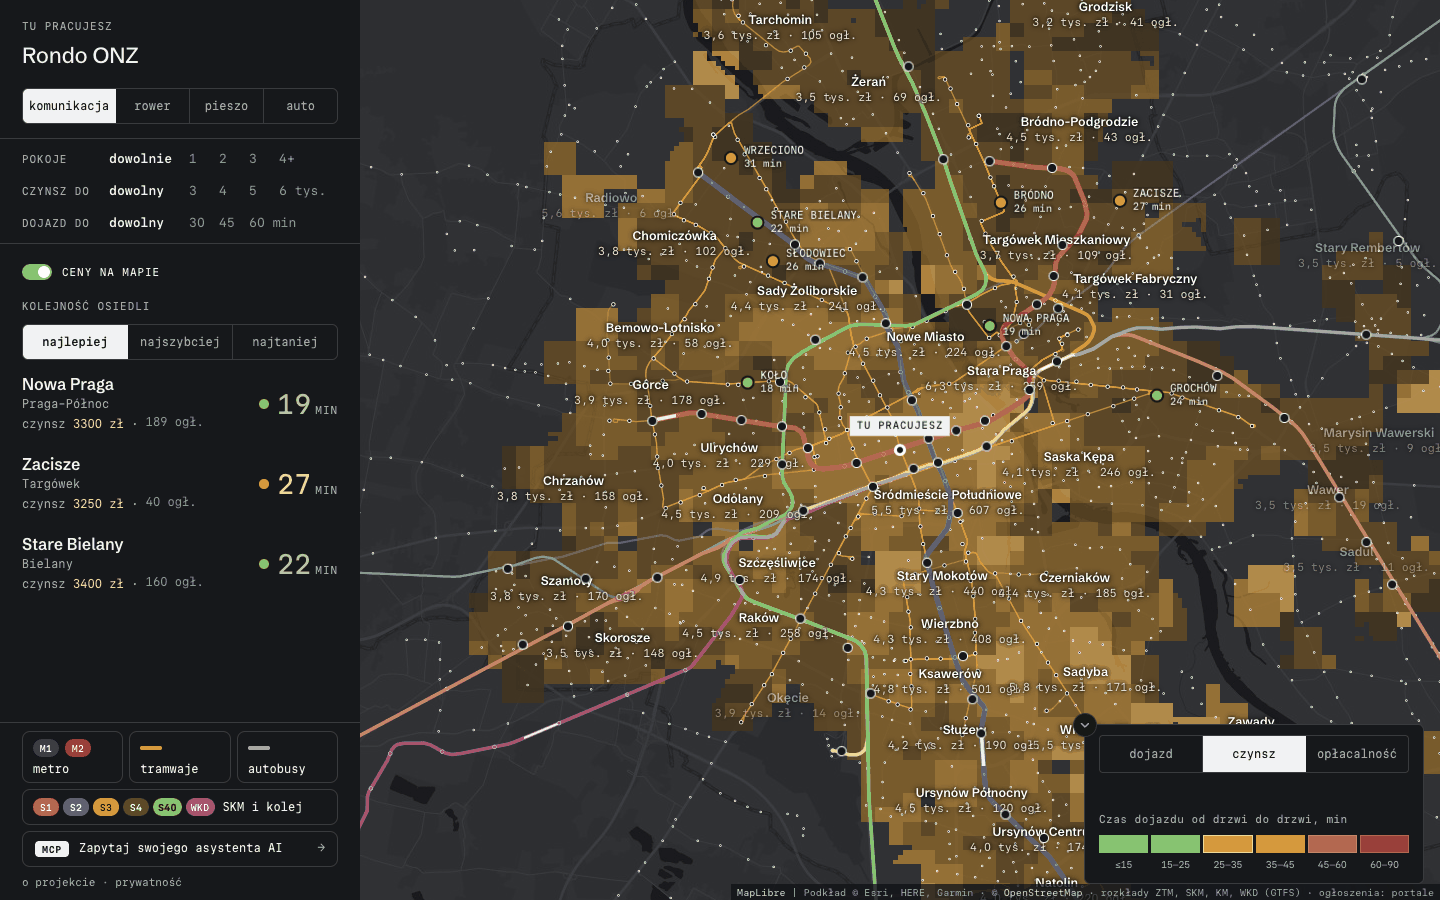Click the Grochów marker on the map
This screenshot has height=900, width=1440.
(1157, 395)
